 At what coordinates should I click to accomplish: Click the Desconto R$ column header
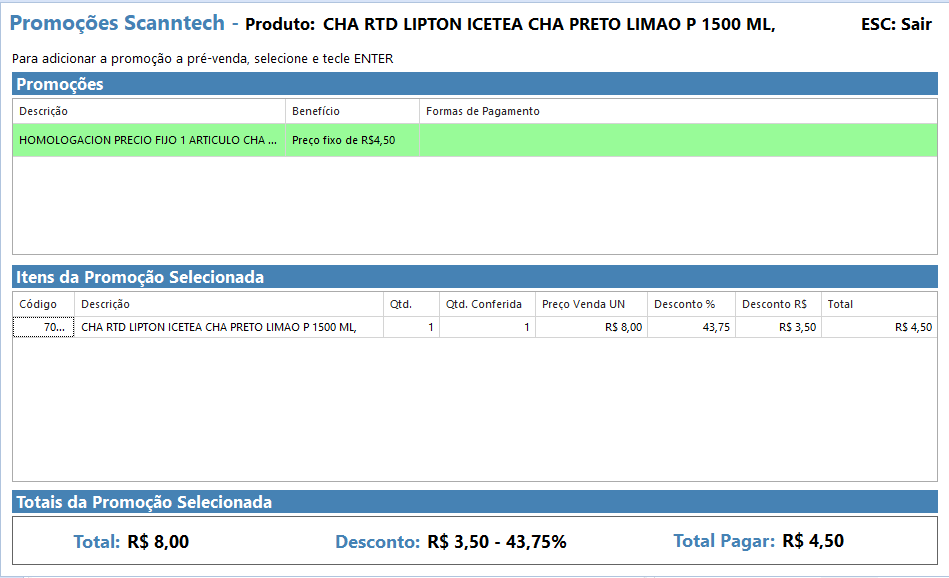pyautogui.click(x=777, y=304)
